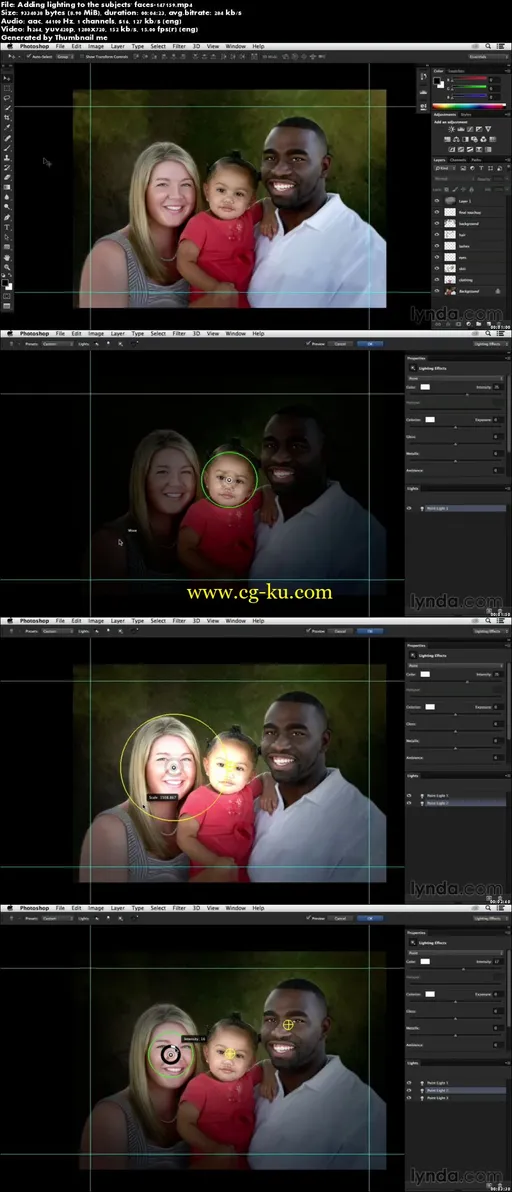Add a Brightness/Contrast adjustment
512x1192 pixels.
click(x=451, y=129)
